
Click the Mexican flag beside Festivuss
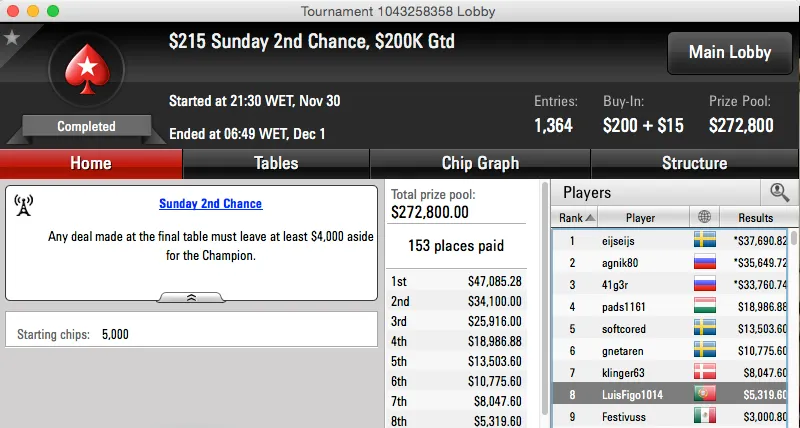pyautogui.click(x=704, y=416)
